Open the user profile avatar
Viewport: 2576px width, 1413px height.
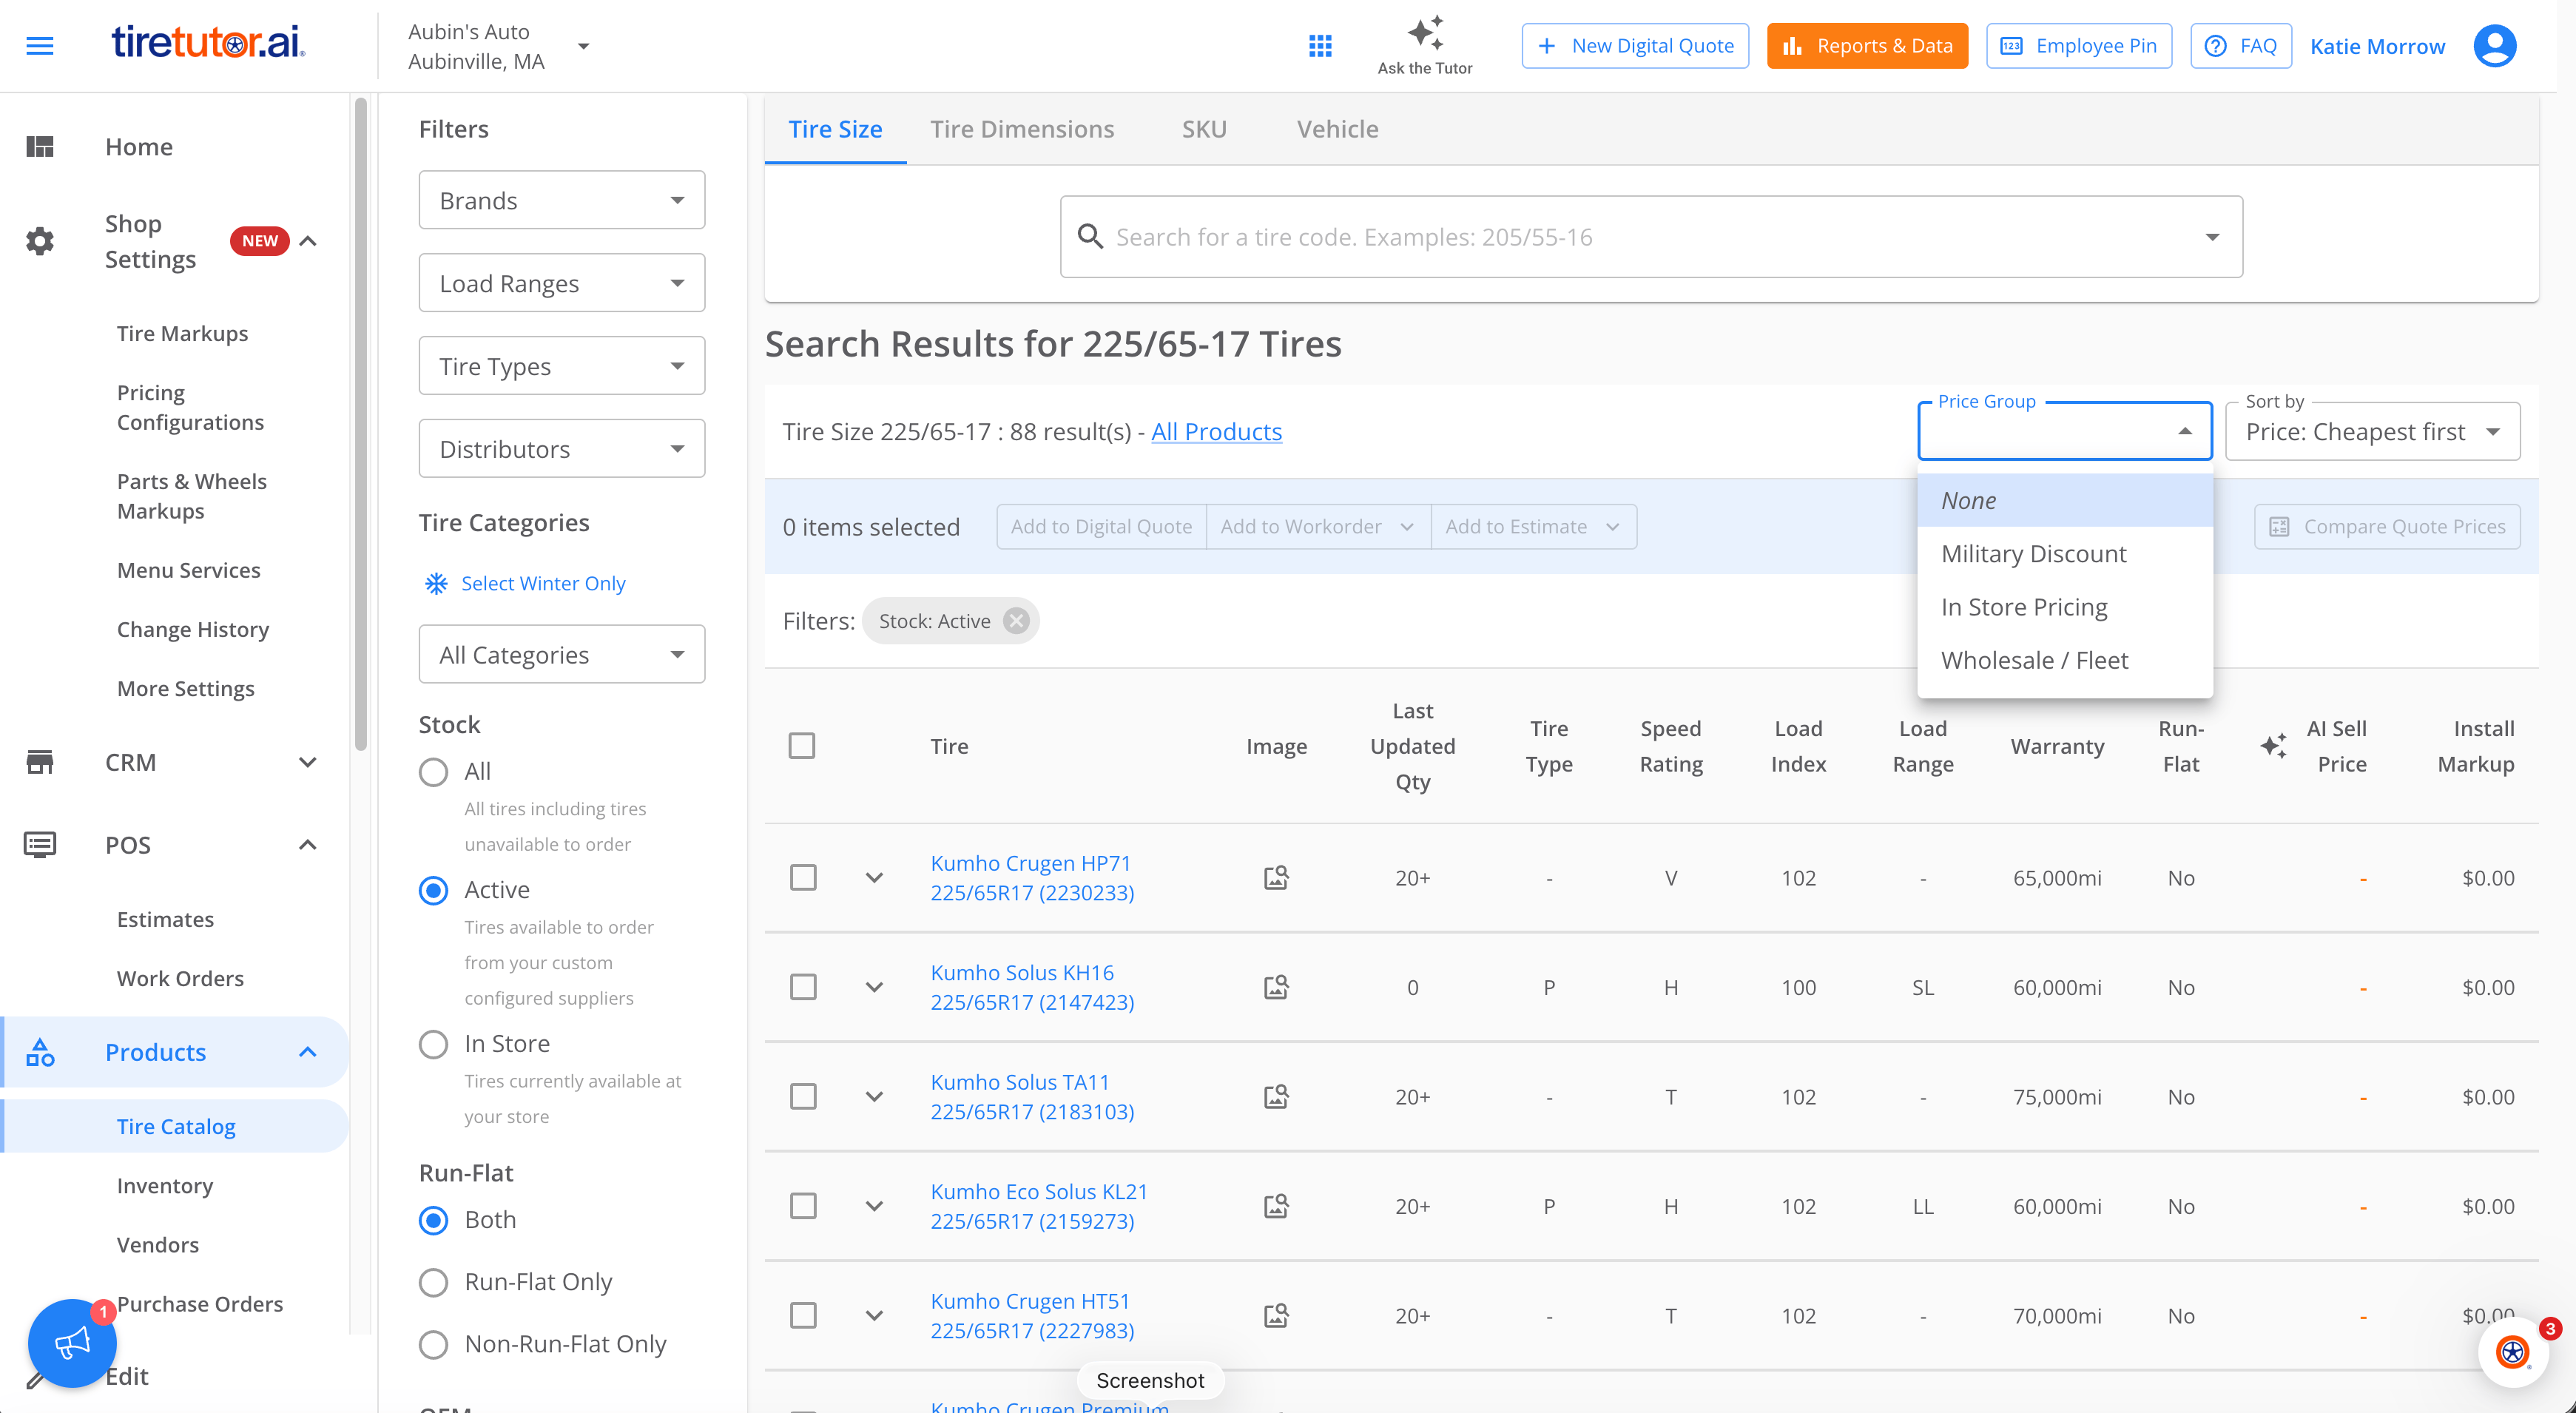(2495, 46)
